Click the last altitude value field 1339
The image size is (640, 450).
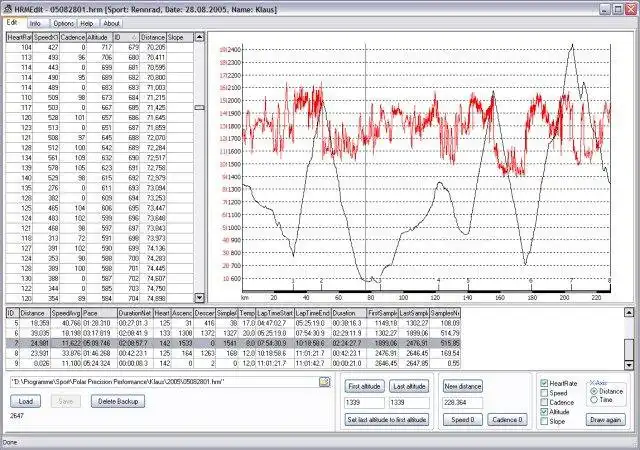click(x=409, y=403)
